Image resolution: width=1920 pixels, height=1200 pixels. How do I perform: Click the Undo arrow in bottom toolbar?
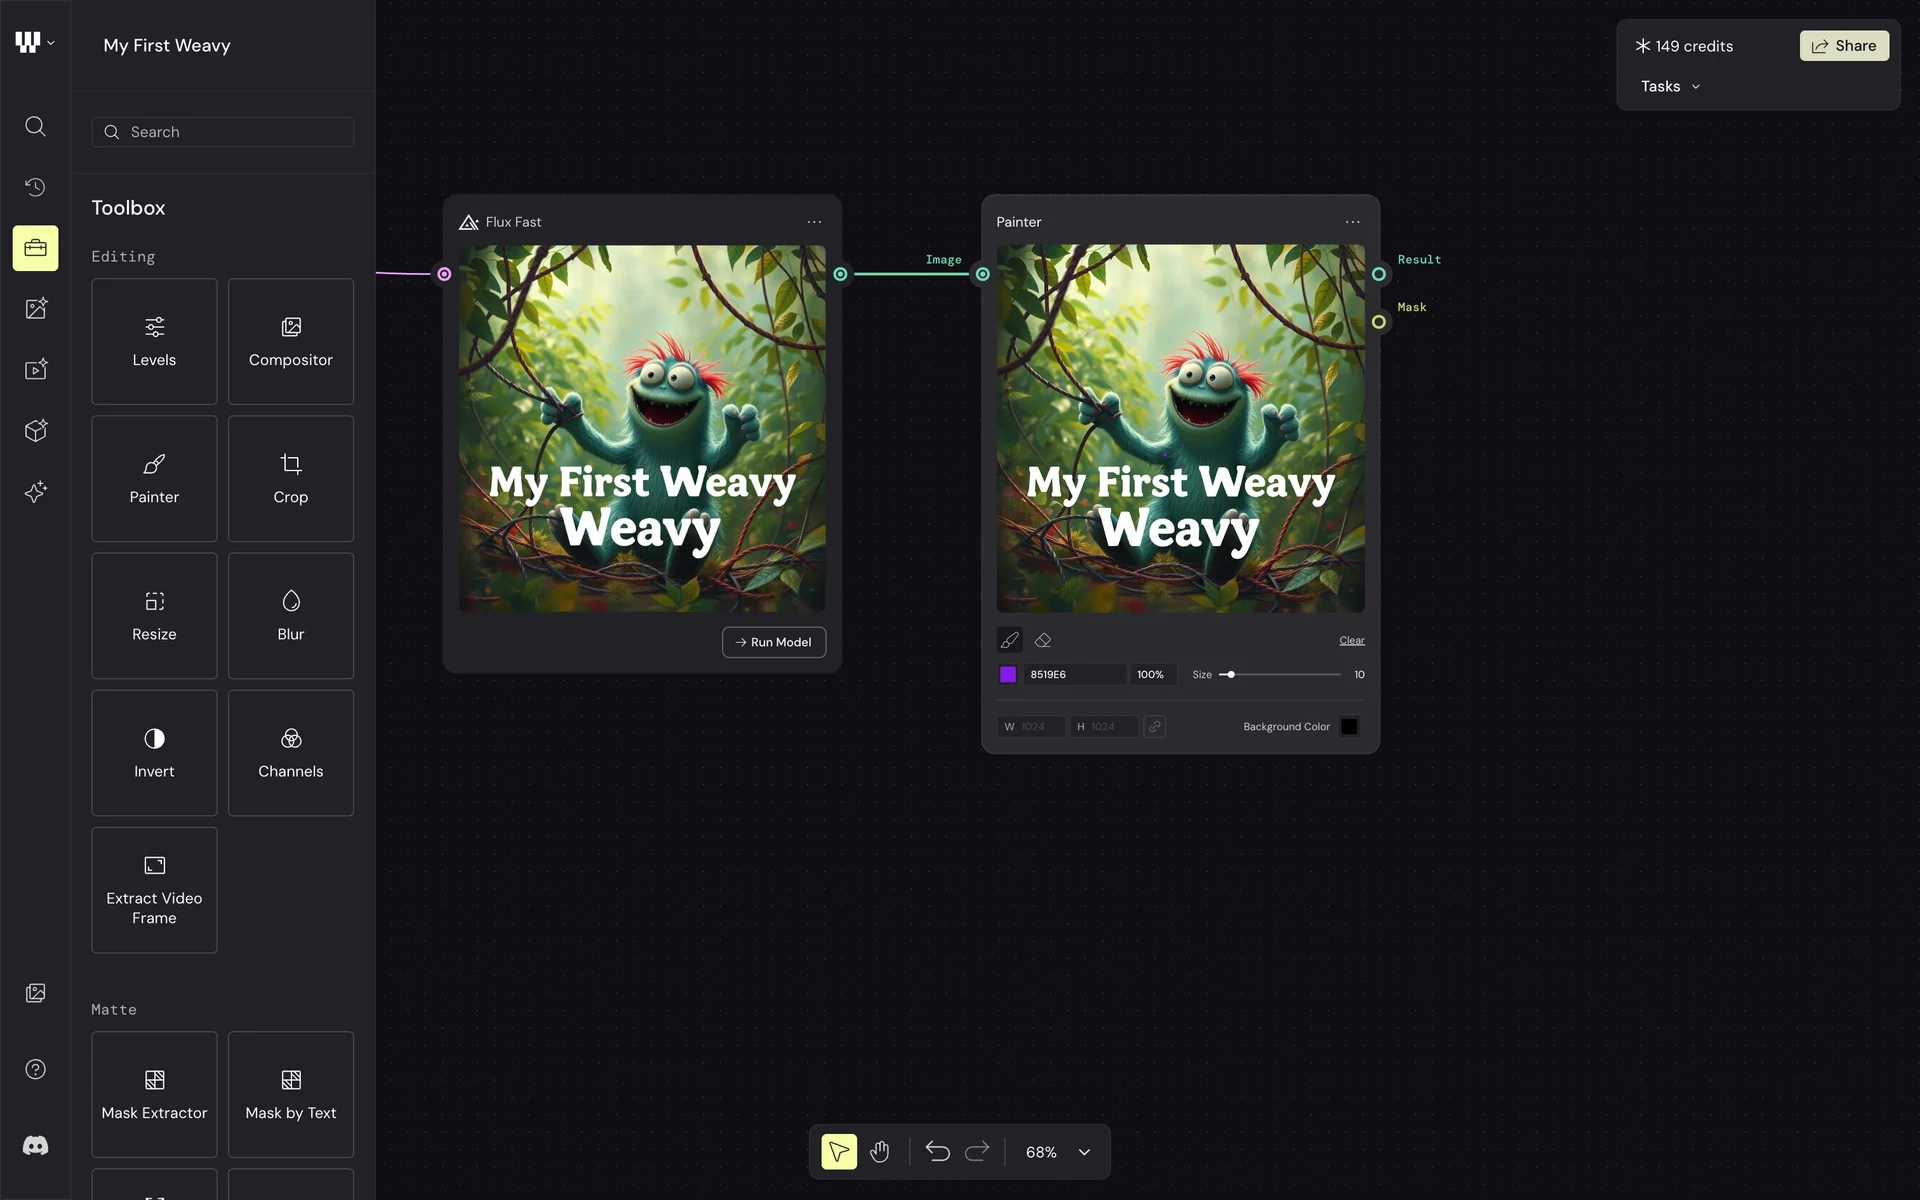coord(937,1152)
